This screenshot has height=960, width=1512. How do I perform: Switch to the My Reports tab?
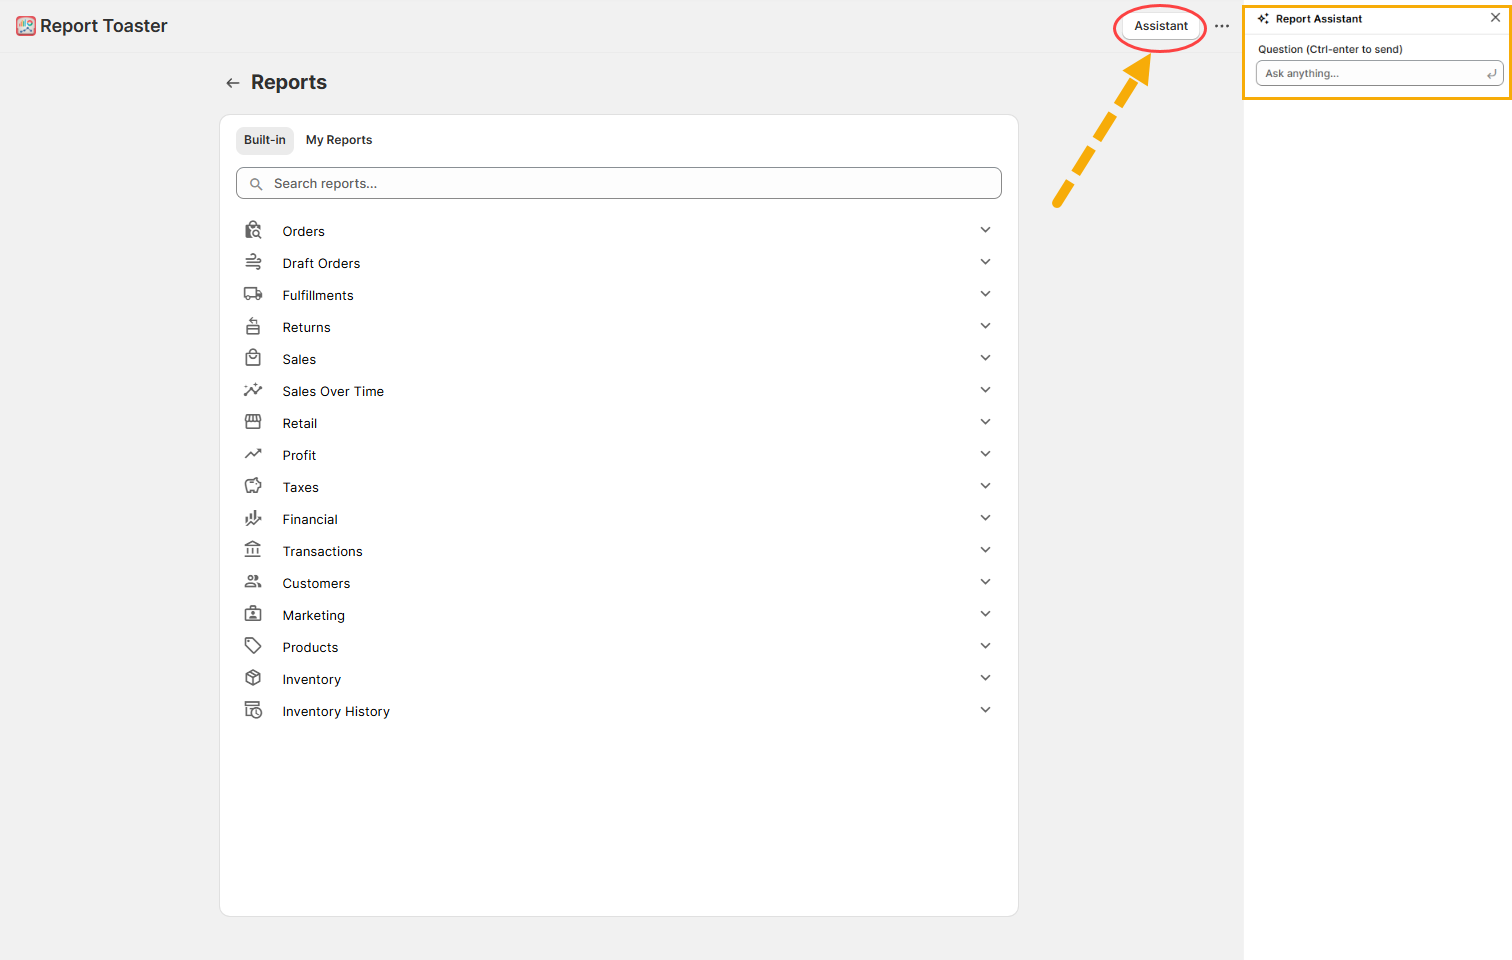point(339,140)
